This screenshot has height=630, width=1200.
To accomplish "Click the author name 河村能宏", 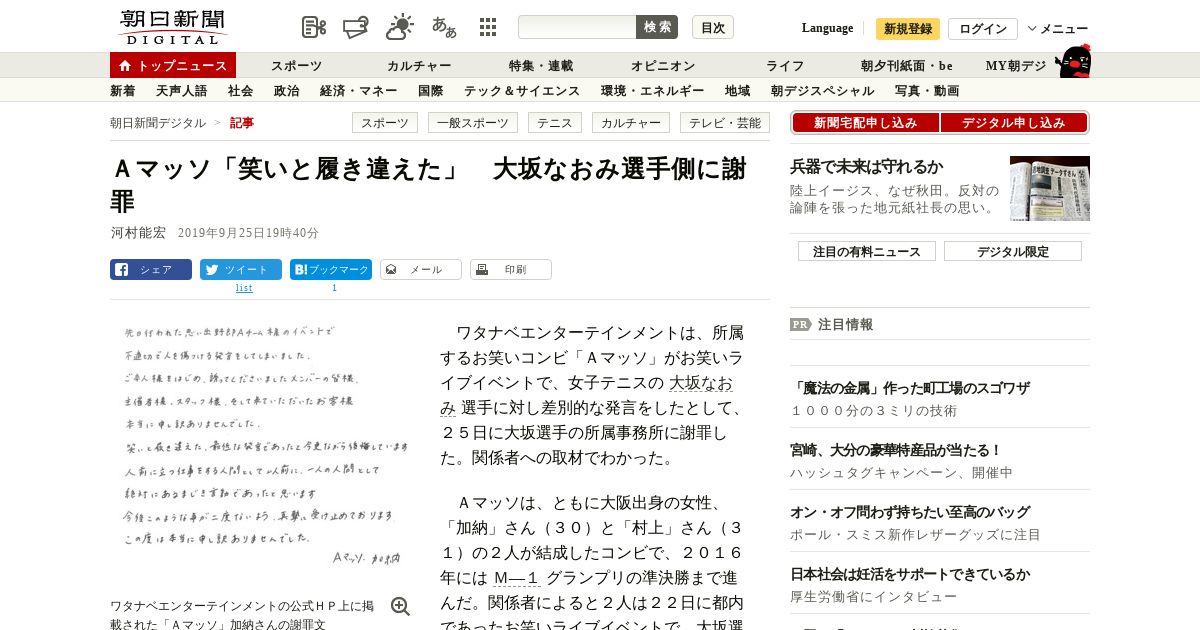I will [138, 232].
